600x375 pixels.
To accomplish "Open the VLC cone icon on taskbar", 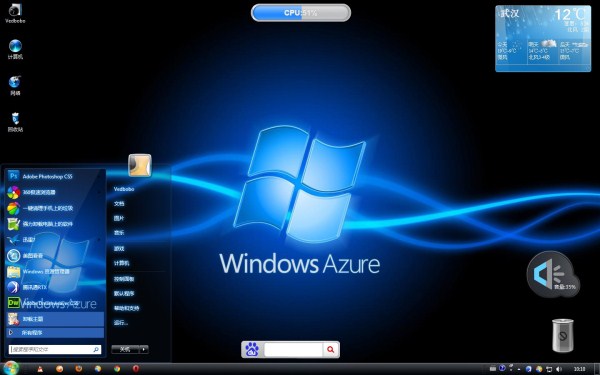I will coord(40,369).
